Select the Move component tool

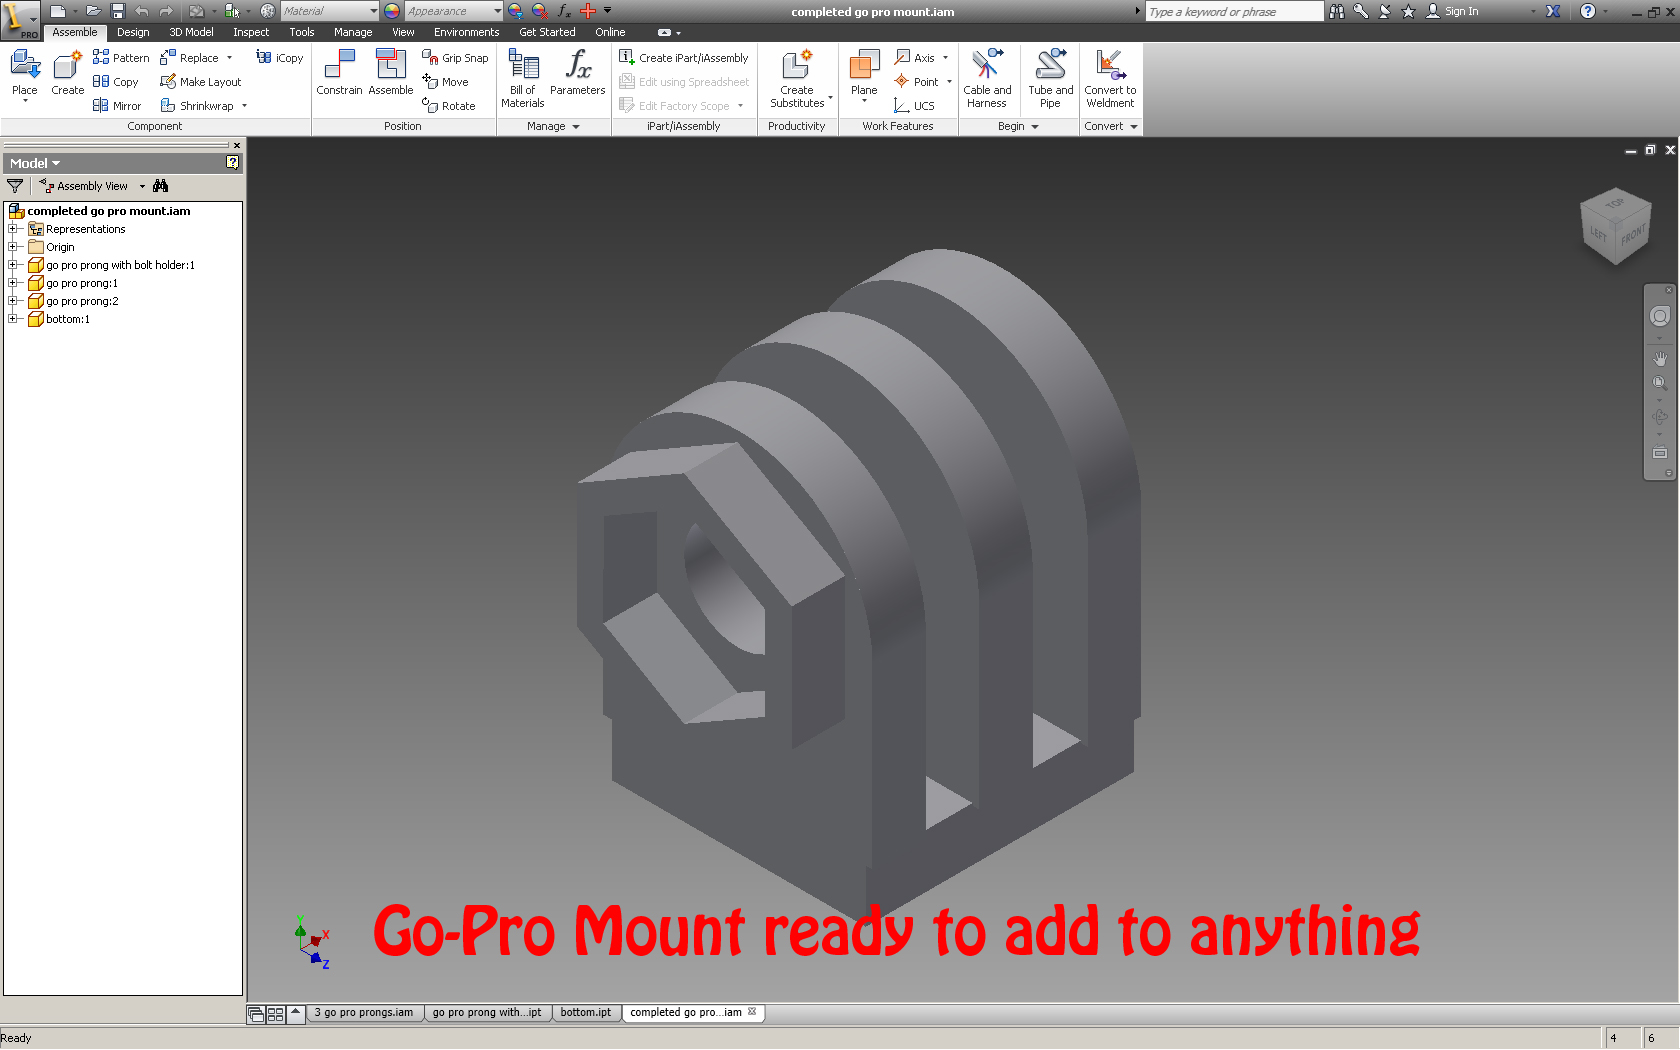point(445,82)
